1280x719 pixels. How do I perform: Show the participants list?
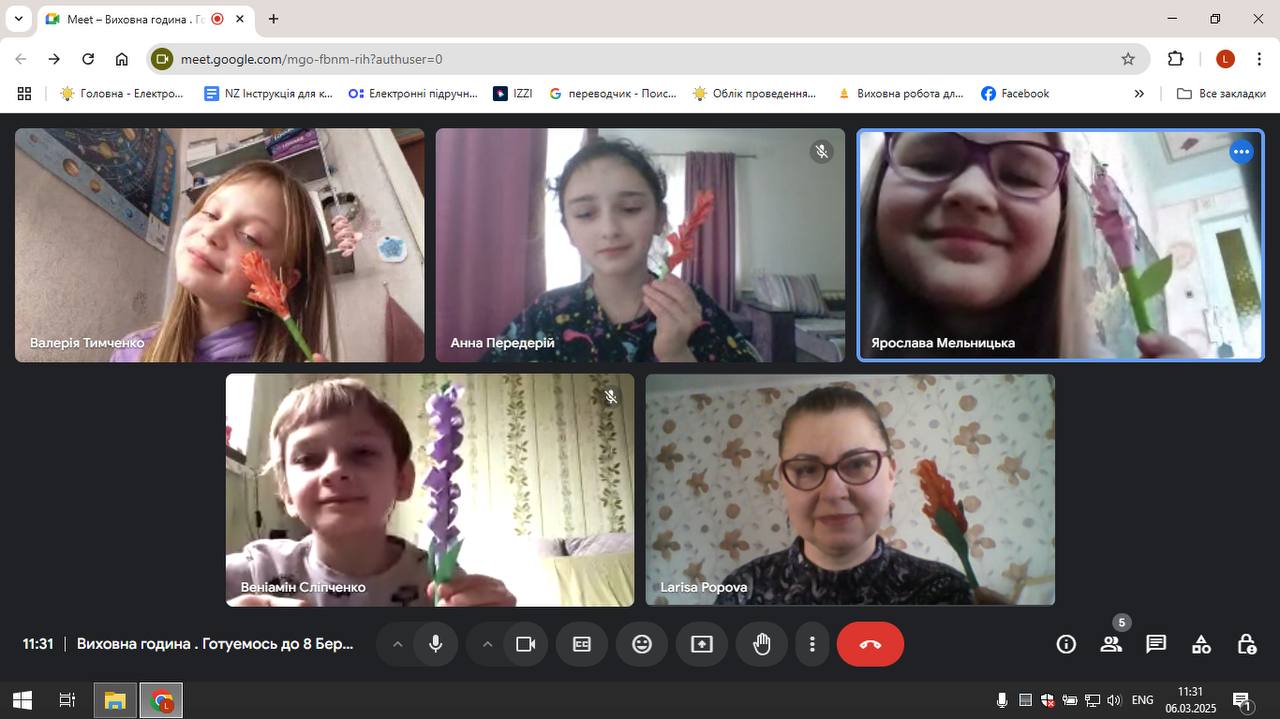(x=1111, y=644)
